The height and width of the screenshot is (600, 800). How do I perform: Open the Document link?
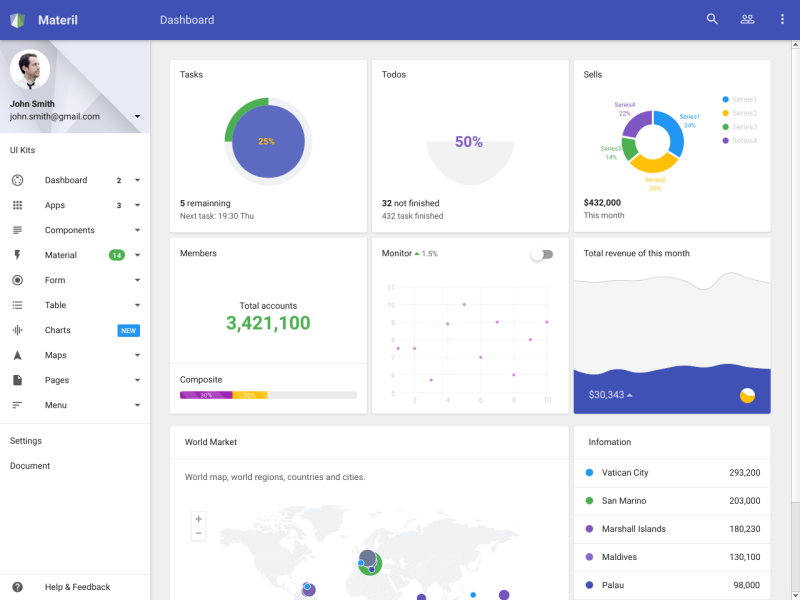[30, 466]
